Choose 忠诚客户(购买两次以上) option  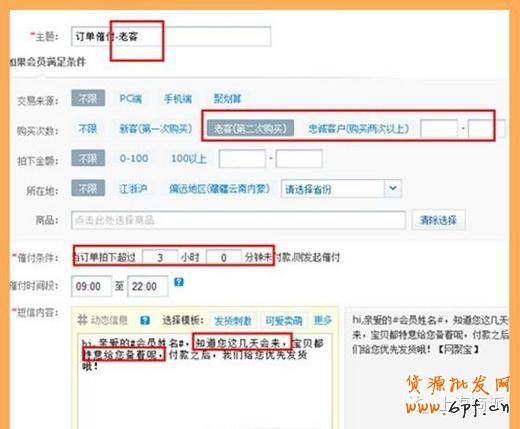click(x=358, y=128)
